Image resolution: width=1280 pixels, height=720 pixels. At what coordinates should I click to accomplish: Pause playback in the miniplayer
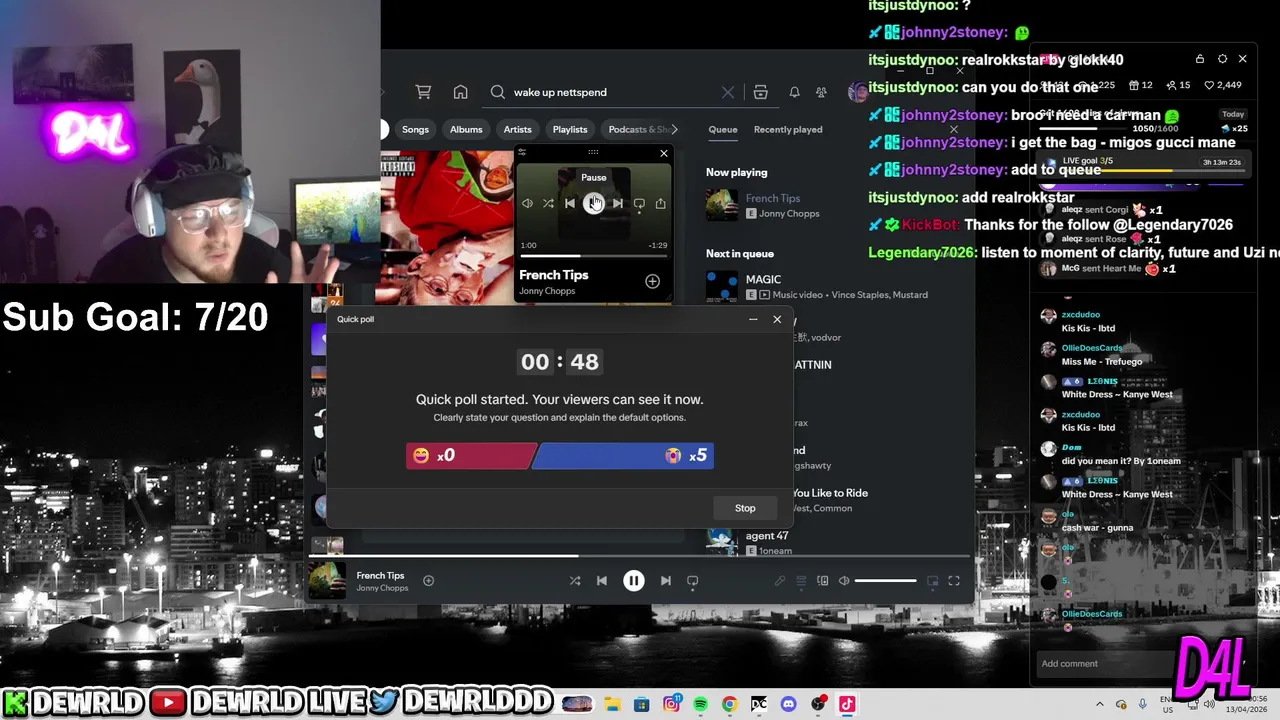tap(594, 204)
